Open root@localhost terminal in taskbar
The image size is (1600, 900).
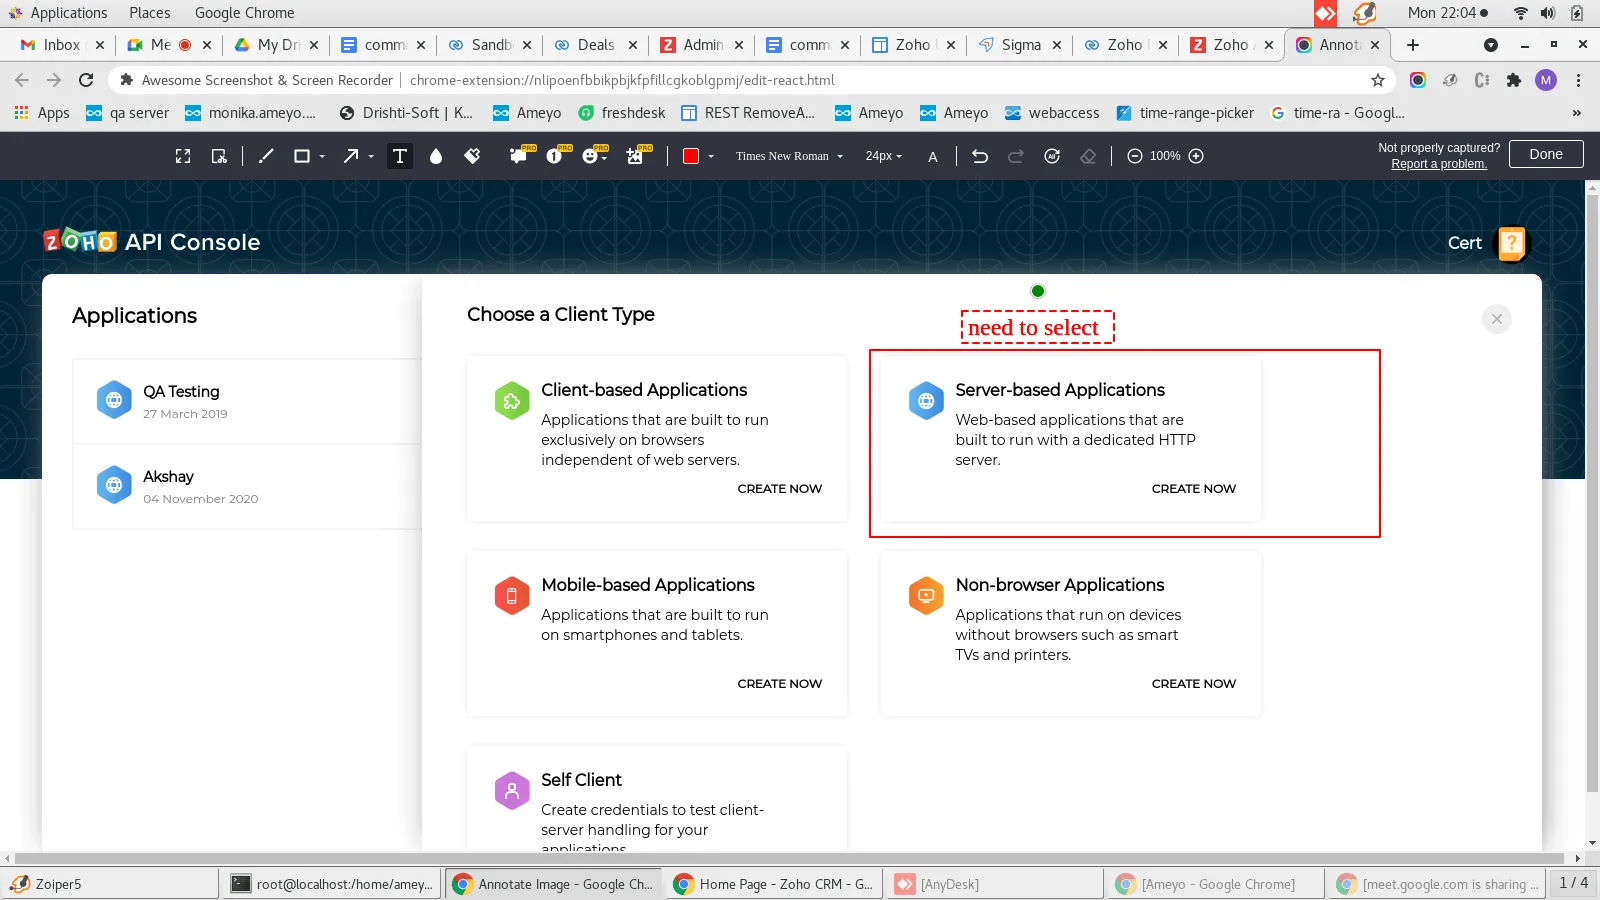pos(331,884)
